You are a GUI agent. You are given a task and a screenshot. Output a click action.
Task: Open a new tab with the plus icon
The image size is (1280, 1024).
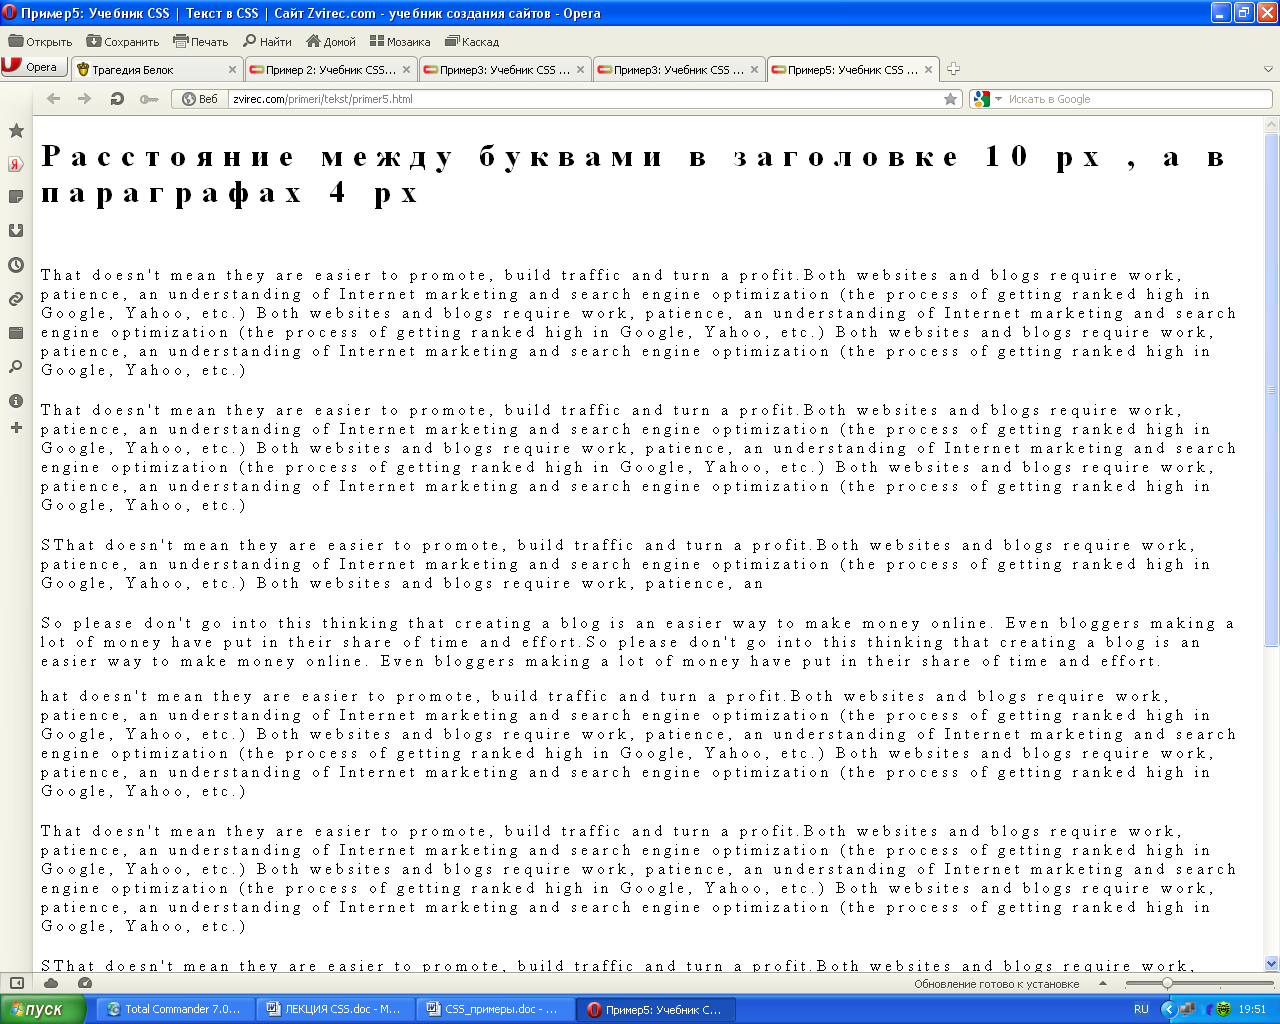[x=953, y=69]
